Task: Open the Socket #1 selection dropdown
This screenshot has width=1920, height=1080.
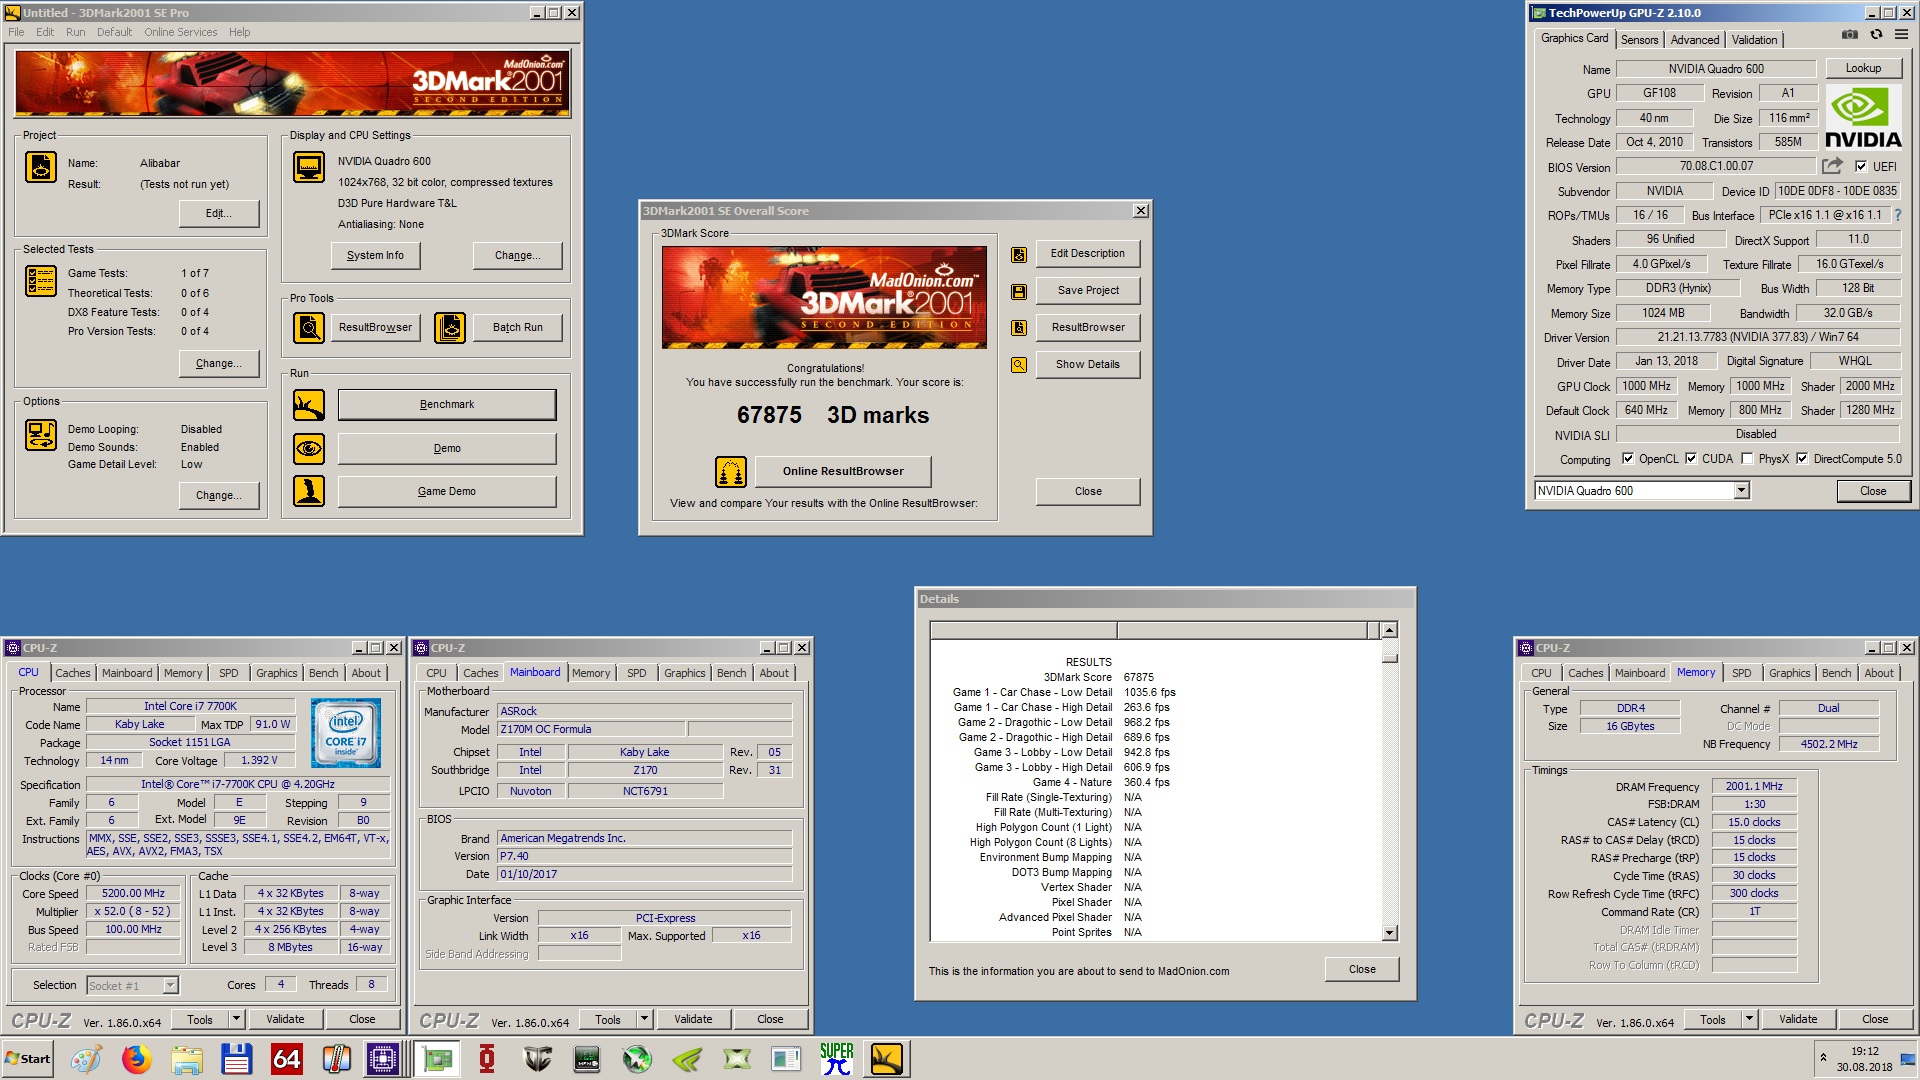Action: click(170, 986)
